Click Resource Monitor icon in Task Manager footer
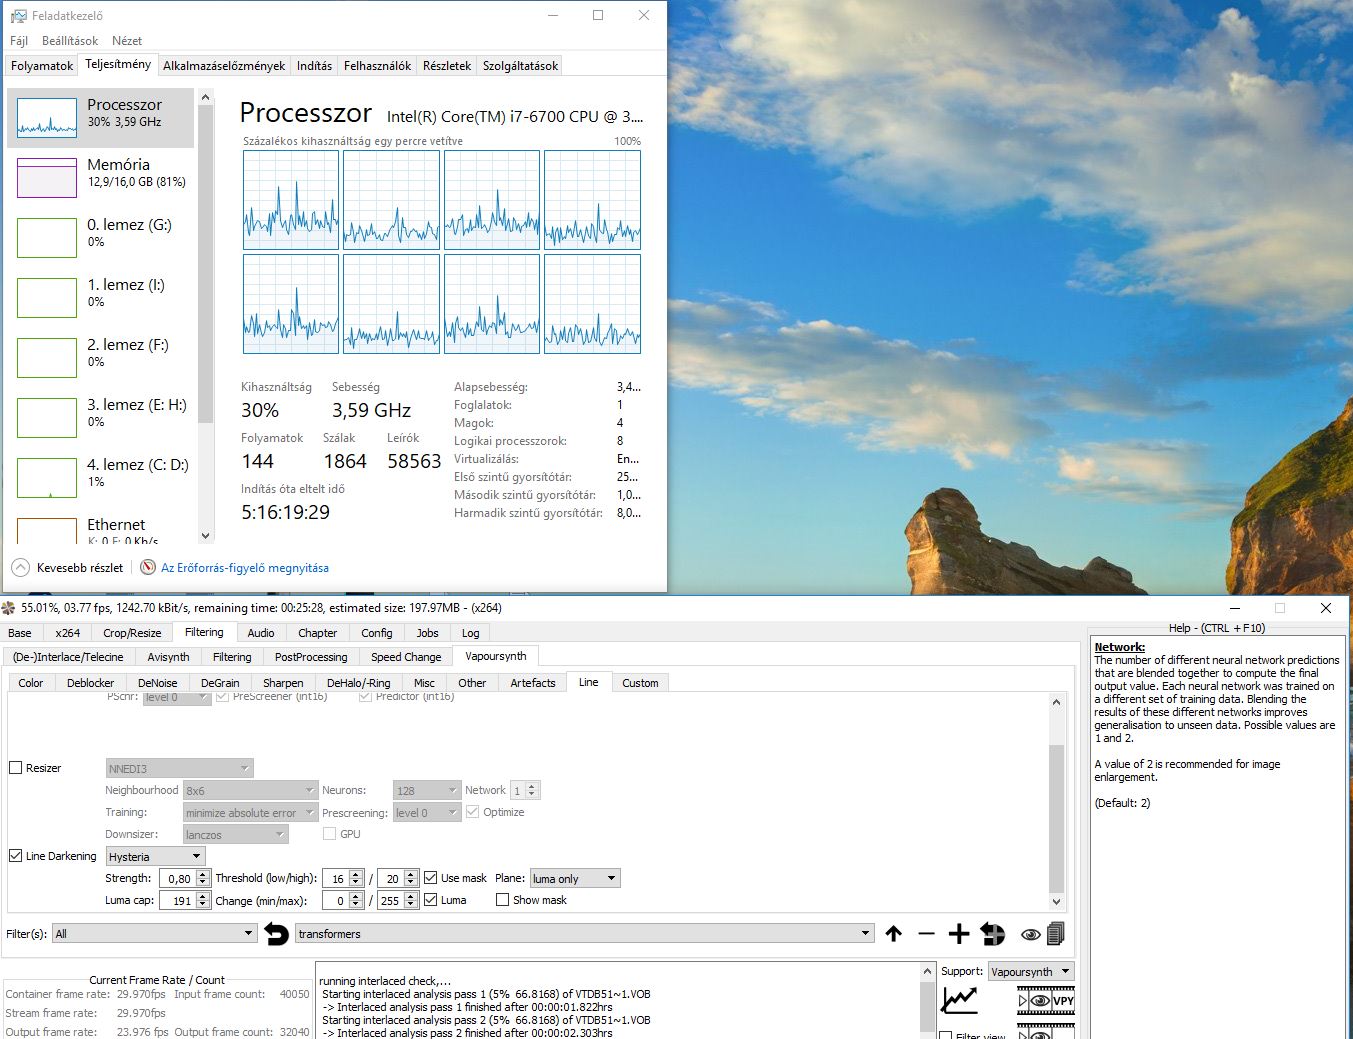 coord(148,568)
